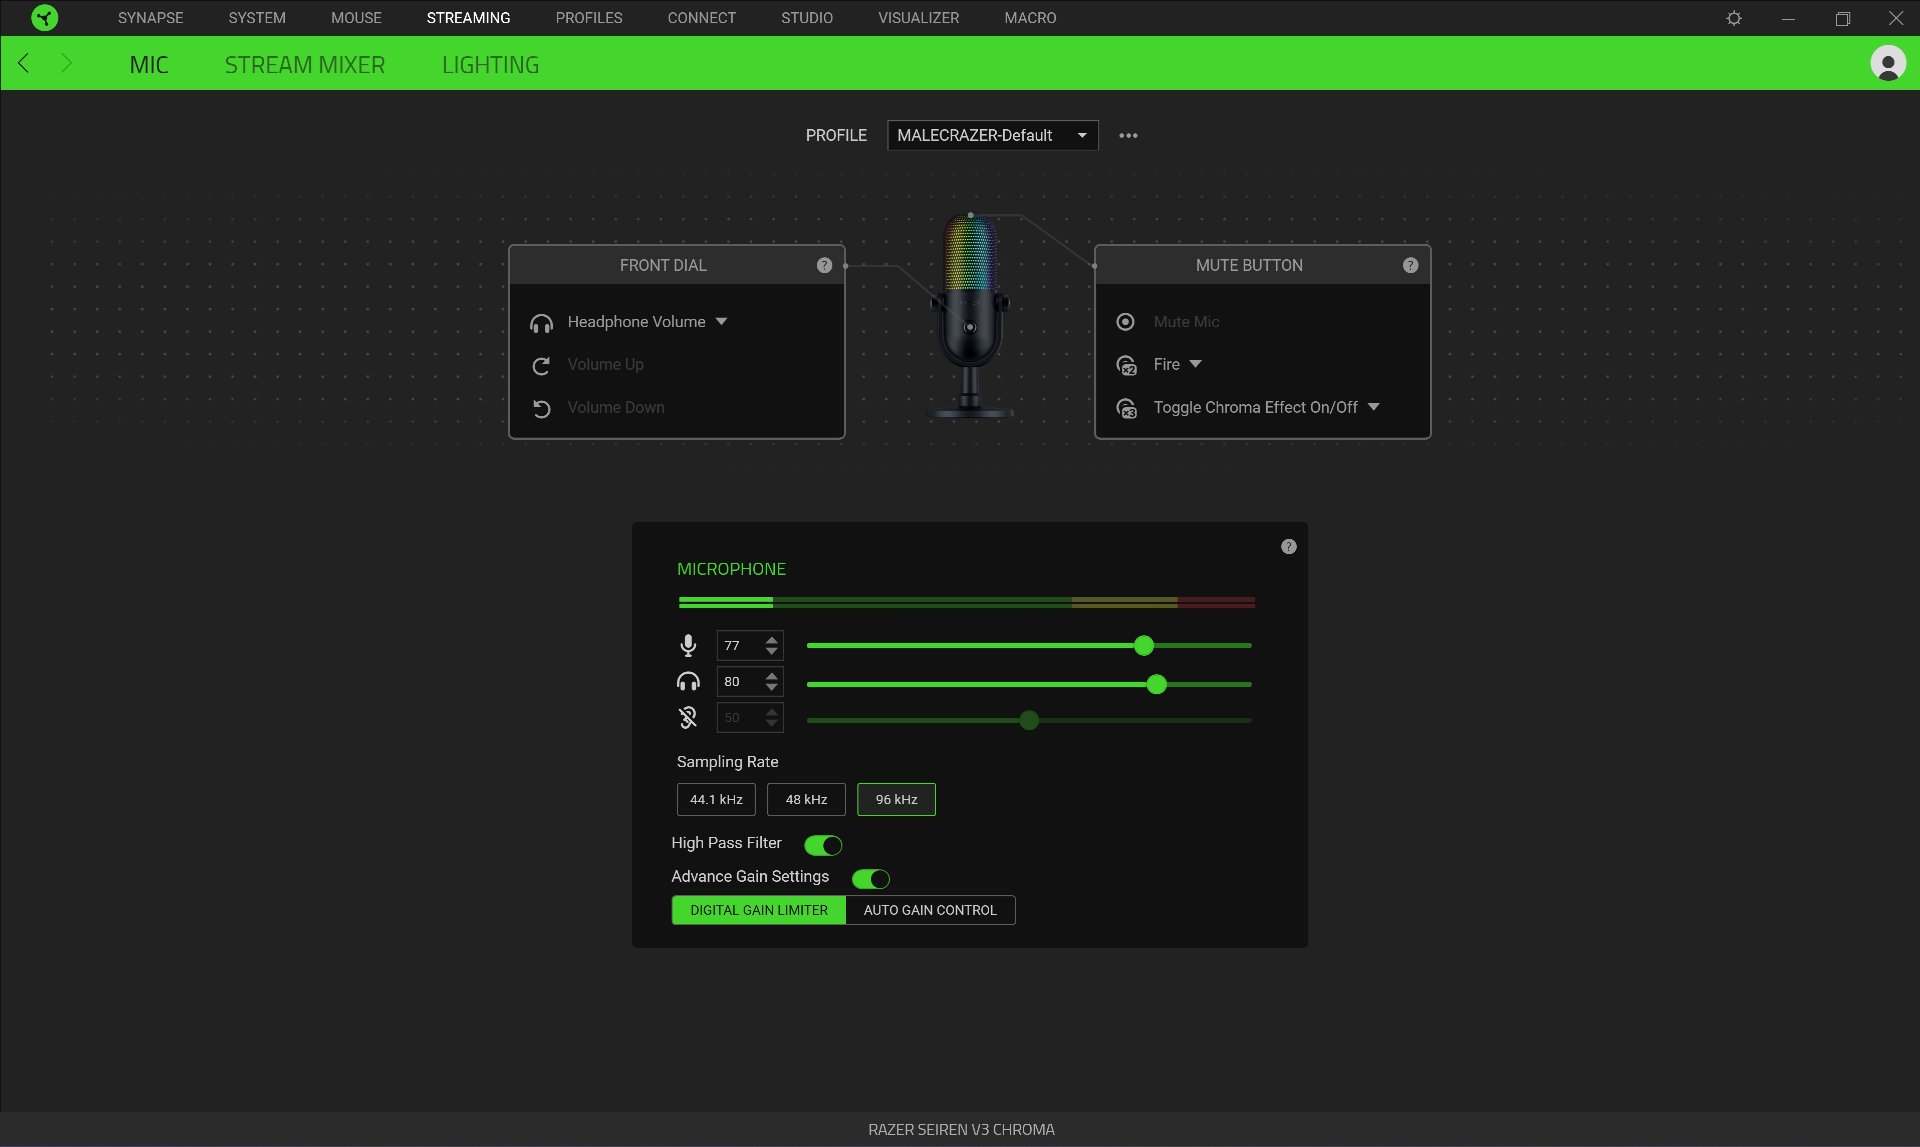Click the Volume Up rotate icon
The width and height of the screenshot is (1920, 1147).
click(541, 366)
